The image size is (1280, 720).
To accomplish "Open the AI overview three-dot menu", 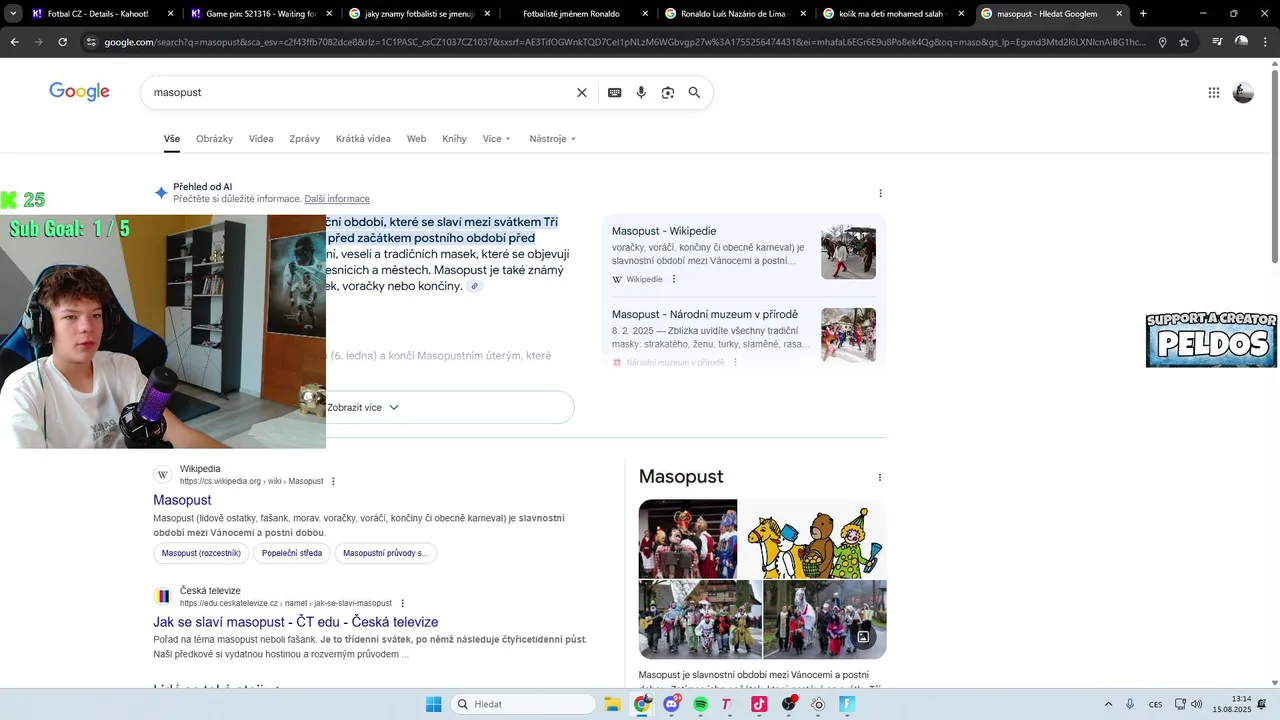I will 880,194.
